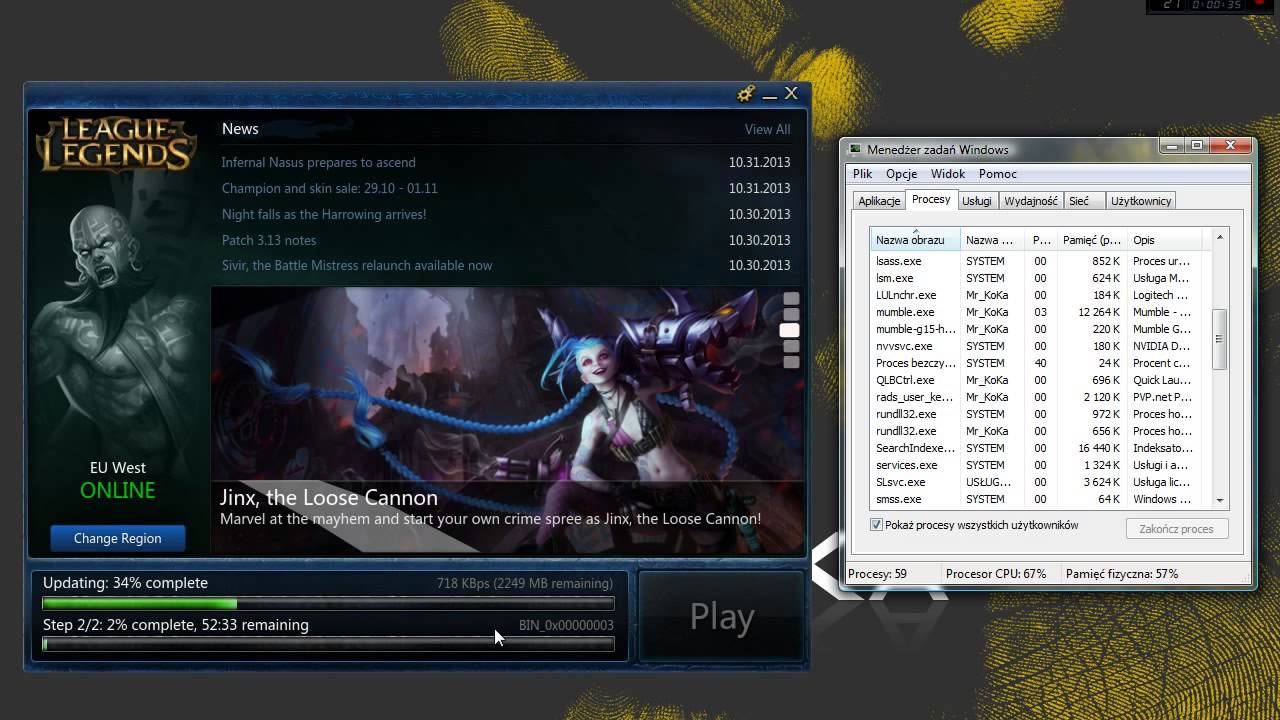This screenshot has height=720, width=1280.
Task: Click the Zakończ proces button
Action: coord(1176,529)
